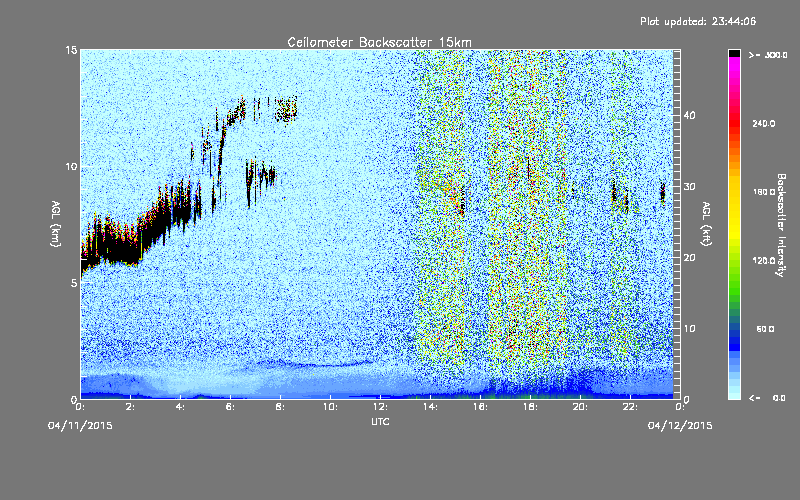Image resolution: width=800 pixels, height=500 pixels.
Task: Click the '60.0' colorbar label
Action: point(765,329)
